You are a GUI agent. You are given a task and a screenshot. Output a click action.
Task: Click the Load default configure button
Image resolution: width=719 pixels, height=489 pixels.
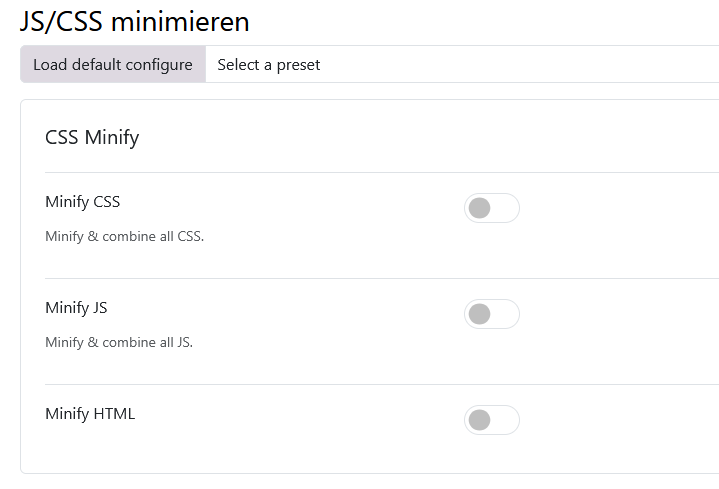[x=113, y=64]
